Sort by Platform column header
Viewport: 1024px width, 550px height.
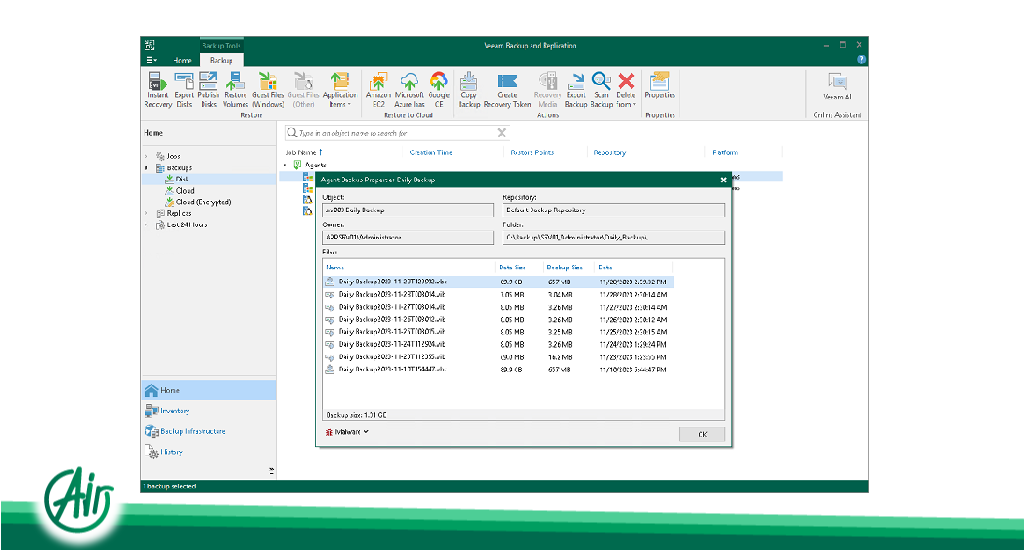(x=725, y=152)
